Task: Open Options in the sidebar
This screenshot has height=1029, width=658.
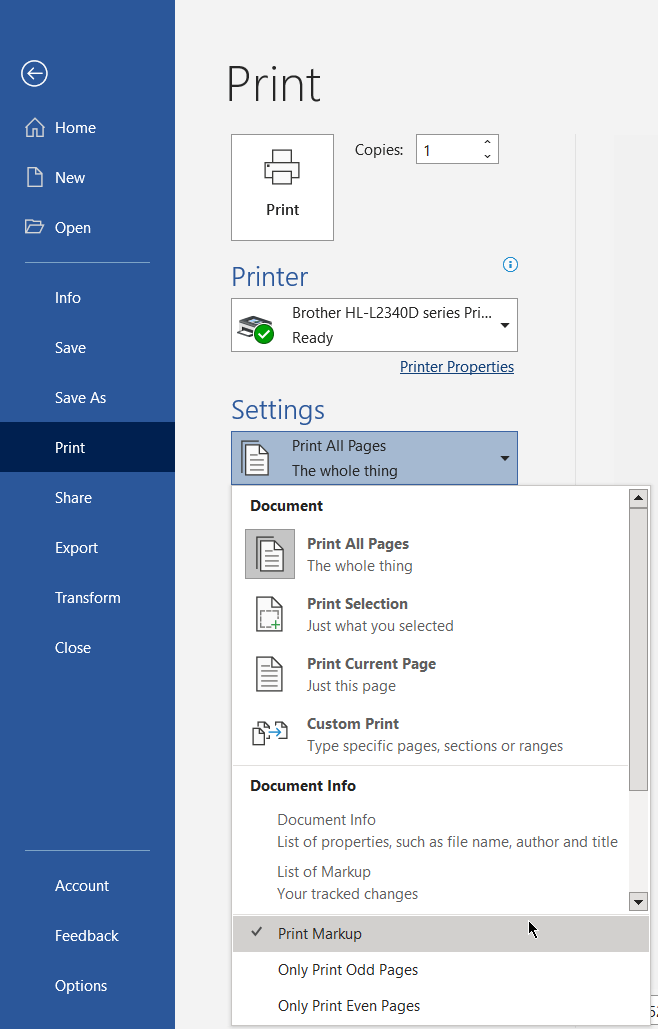Action: 87,985
